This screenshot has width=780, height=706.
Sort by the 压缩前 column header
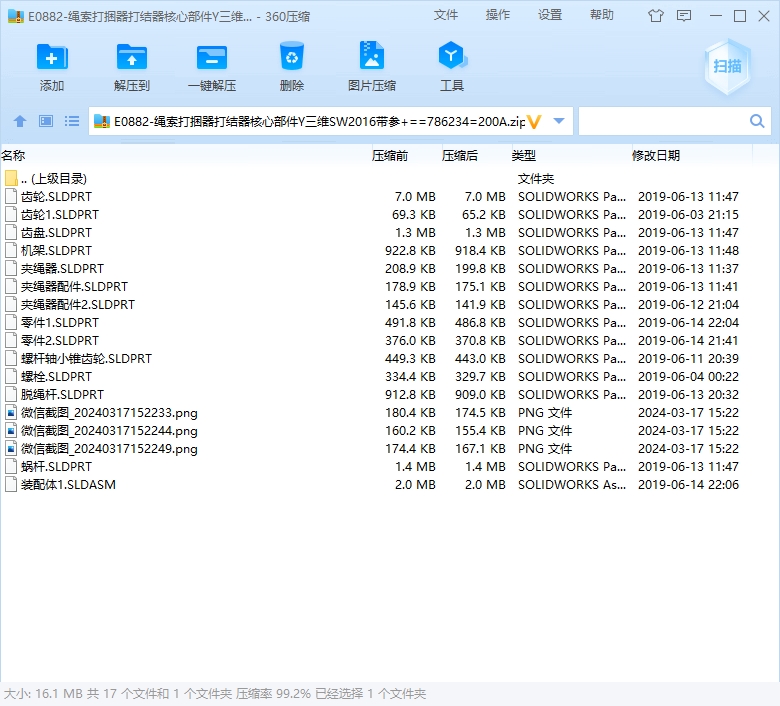tap(390, 156)
